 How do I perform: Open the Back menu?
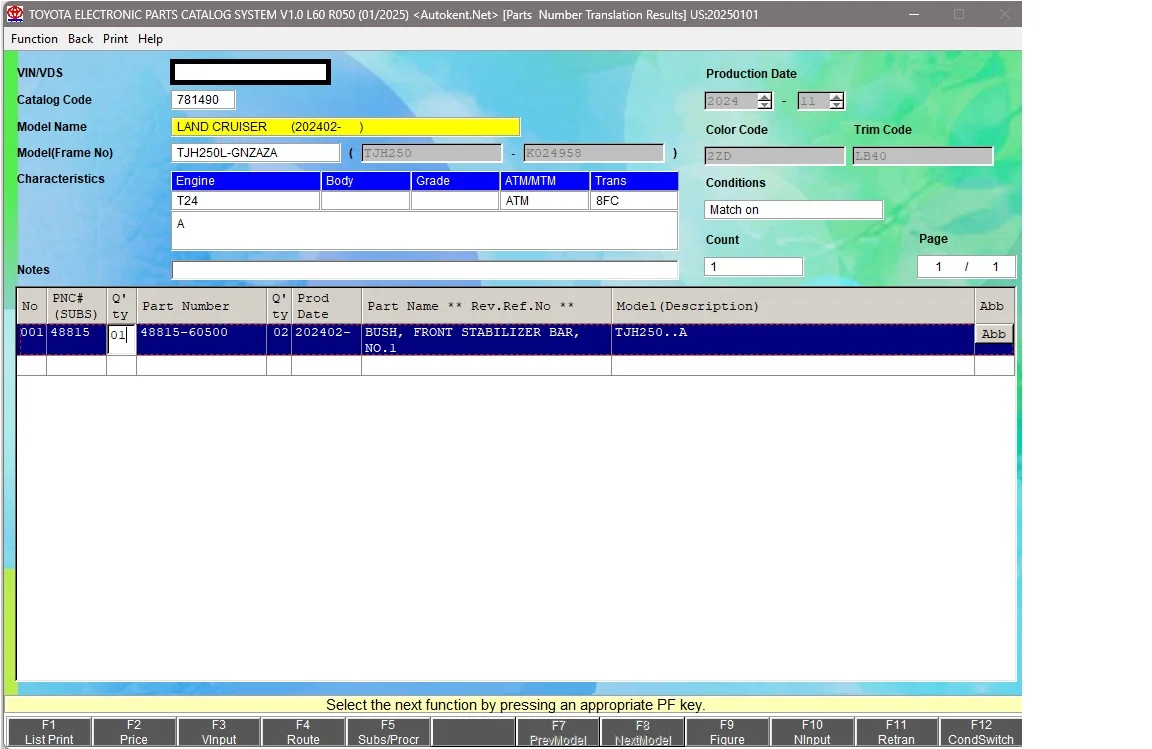[x=80, y=39]
